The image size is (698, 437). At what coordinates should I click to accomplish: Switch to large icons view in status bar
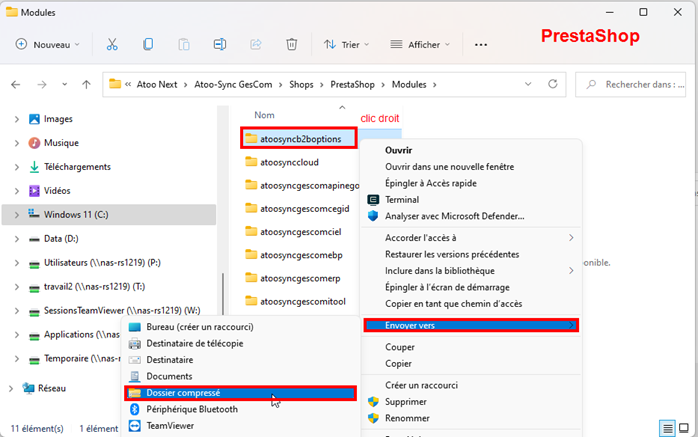point(684,429)
